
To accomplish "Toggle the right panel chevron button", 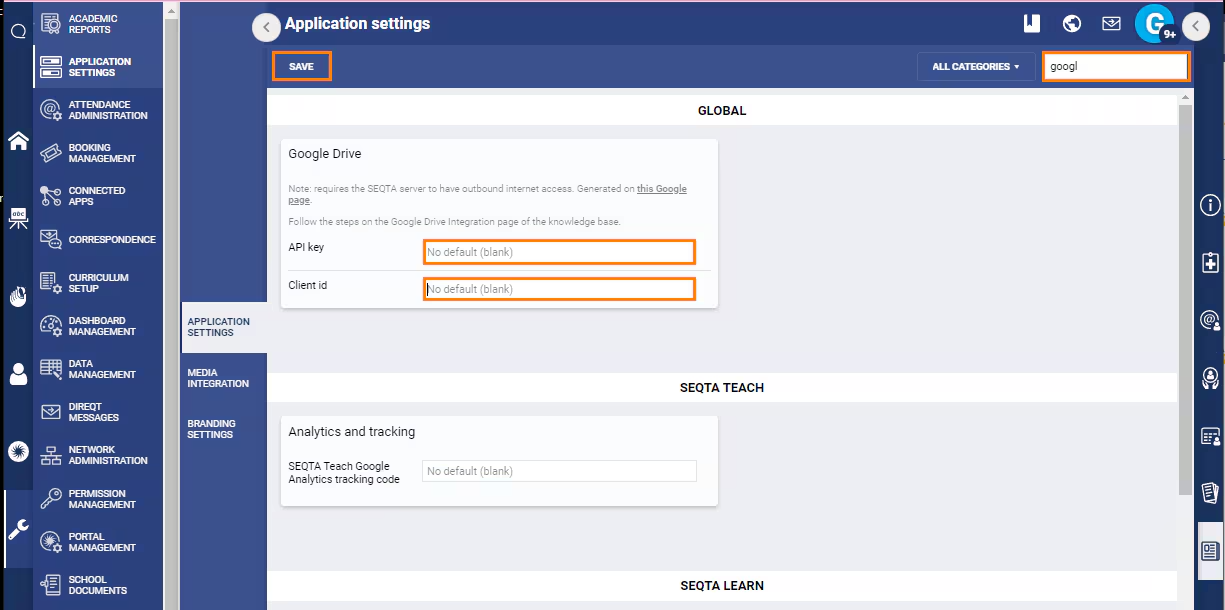I will [1197, 27].
